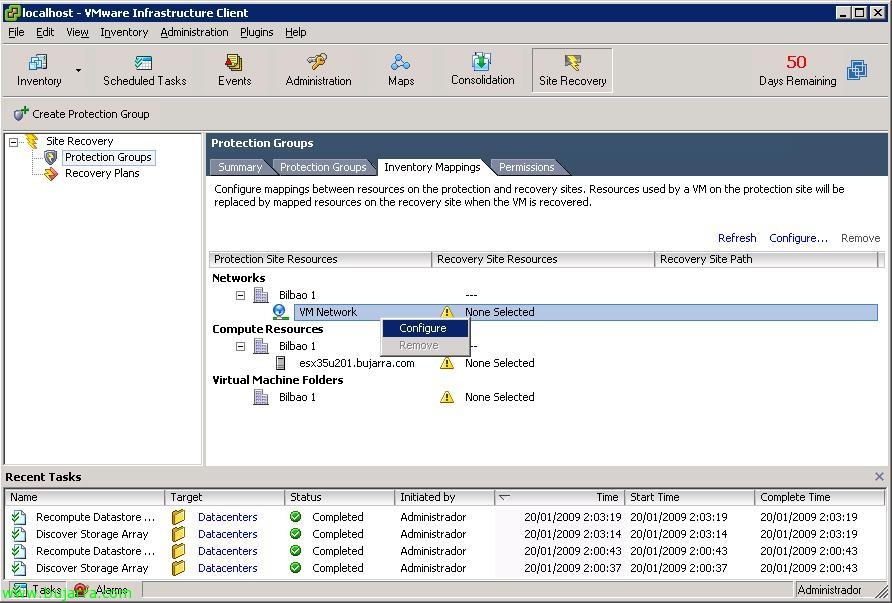The image size is (892, 603).
Task: Switch to the Permissions tab
Action: [x=526, y=167]
